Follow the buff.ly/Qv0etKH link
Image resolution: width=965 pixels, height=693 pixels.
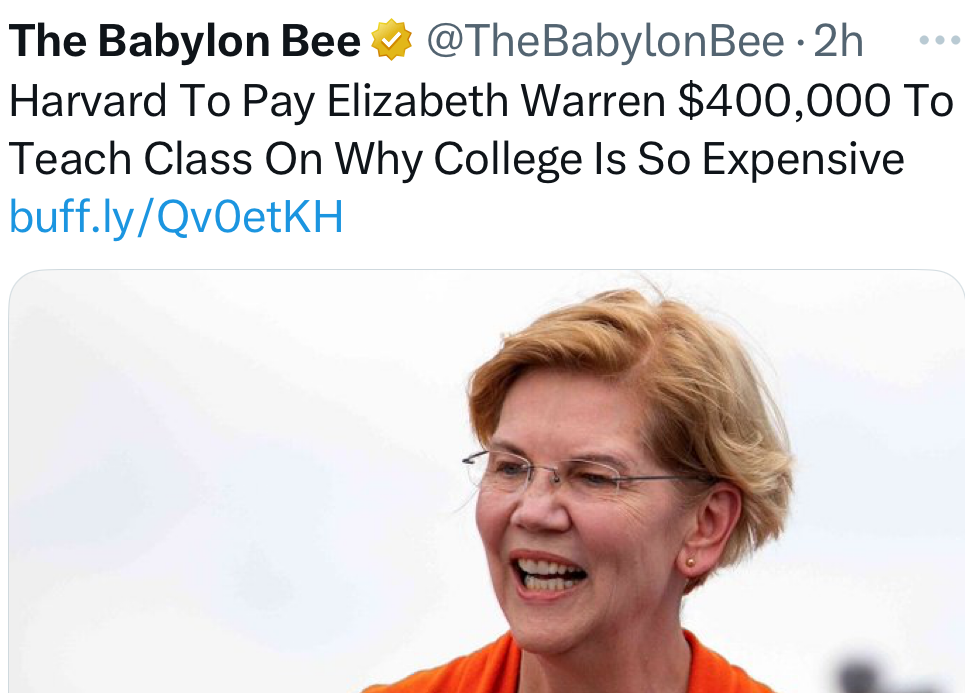pyautogui.click(x=176, y=216)
